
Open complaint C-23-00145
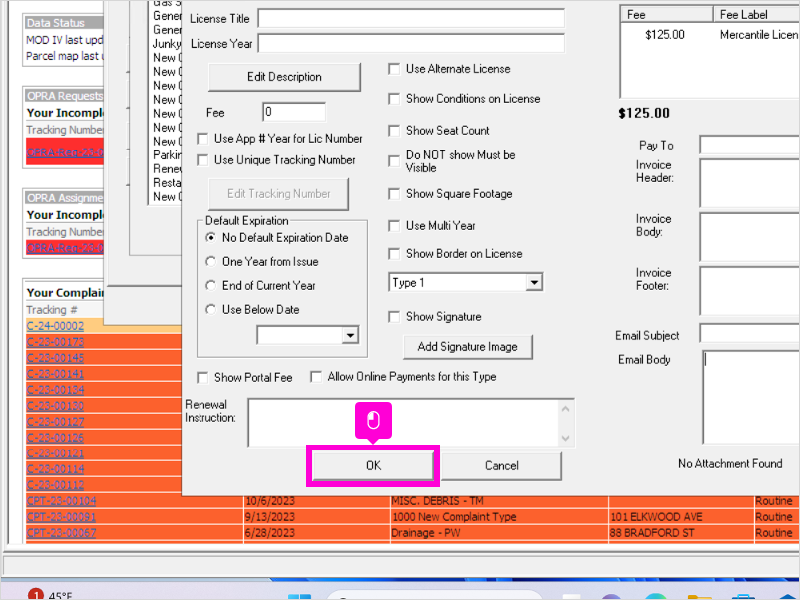(55, 358)
